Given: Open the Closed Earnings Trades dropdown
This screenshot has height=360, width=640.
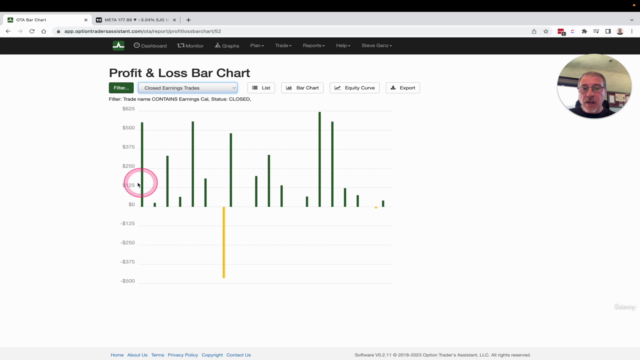Looking at the screenshot, I should click(x=188, y=88).
